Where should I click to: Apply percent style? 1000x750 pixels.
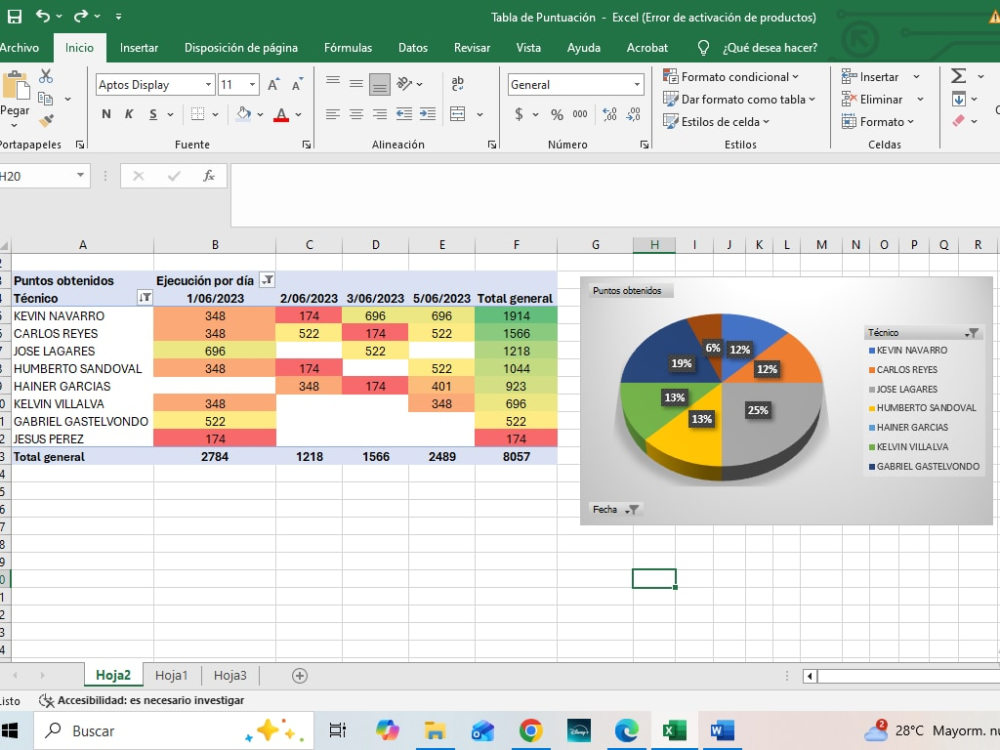coord(557,114)
